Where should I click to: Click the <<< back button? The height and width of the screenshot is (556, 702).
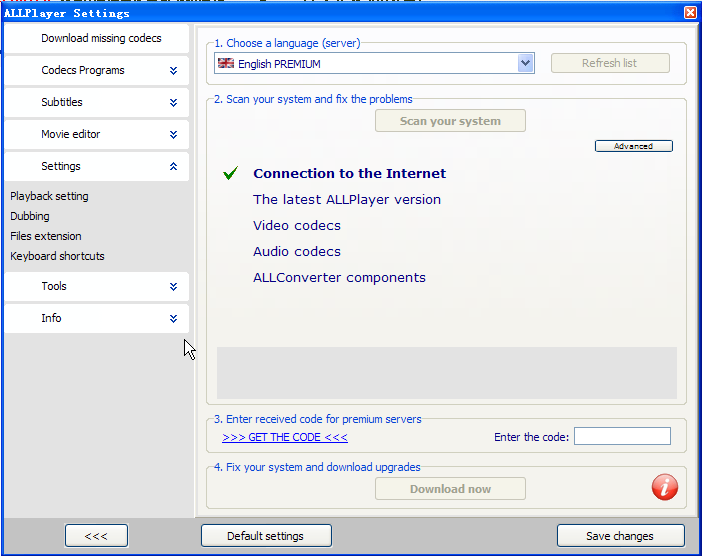[96, 536]
